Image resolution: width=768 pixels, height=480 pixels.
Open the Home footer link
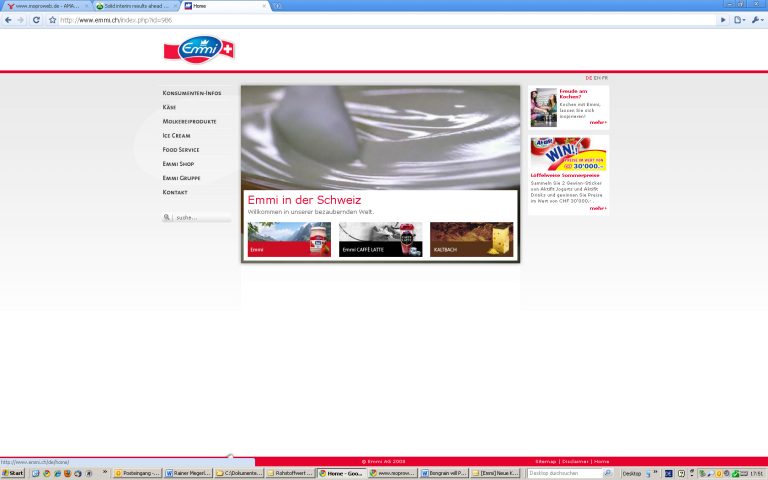tap(601, 461)
